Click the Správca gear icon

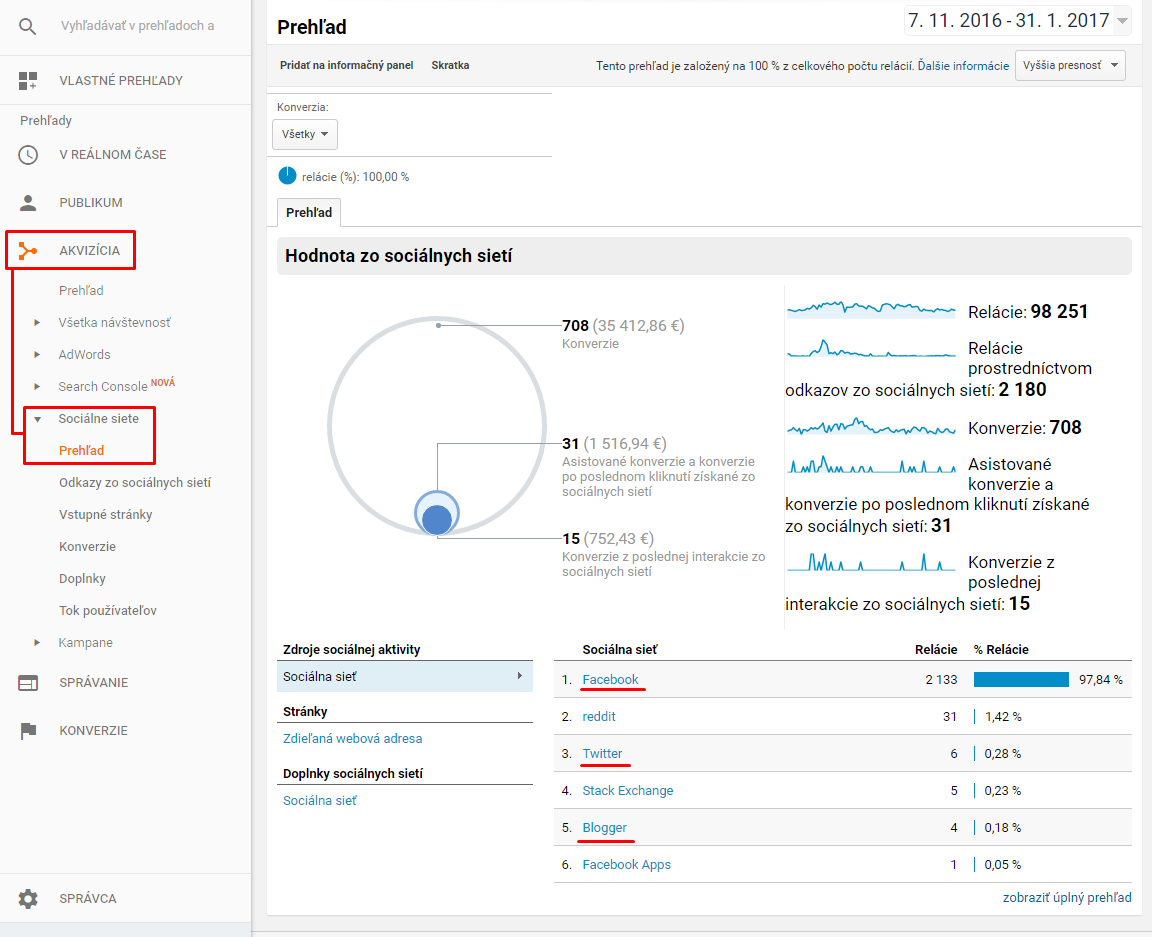coord(28,898)
